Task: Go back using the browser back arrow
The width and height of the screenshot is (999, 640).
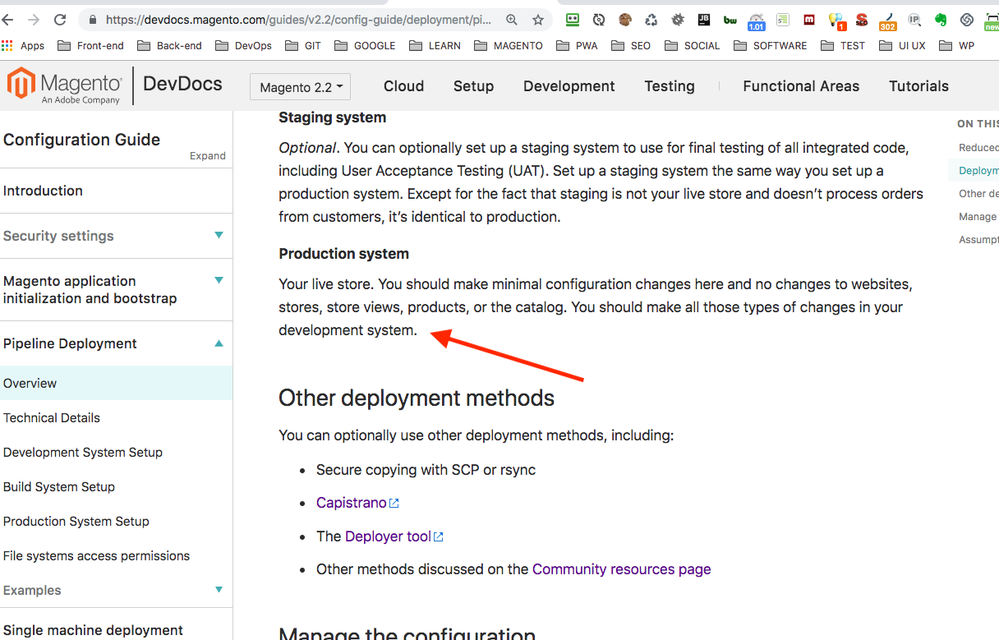Action: pyautogui.click(x=8, y=20)
